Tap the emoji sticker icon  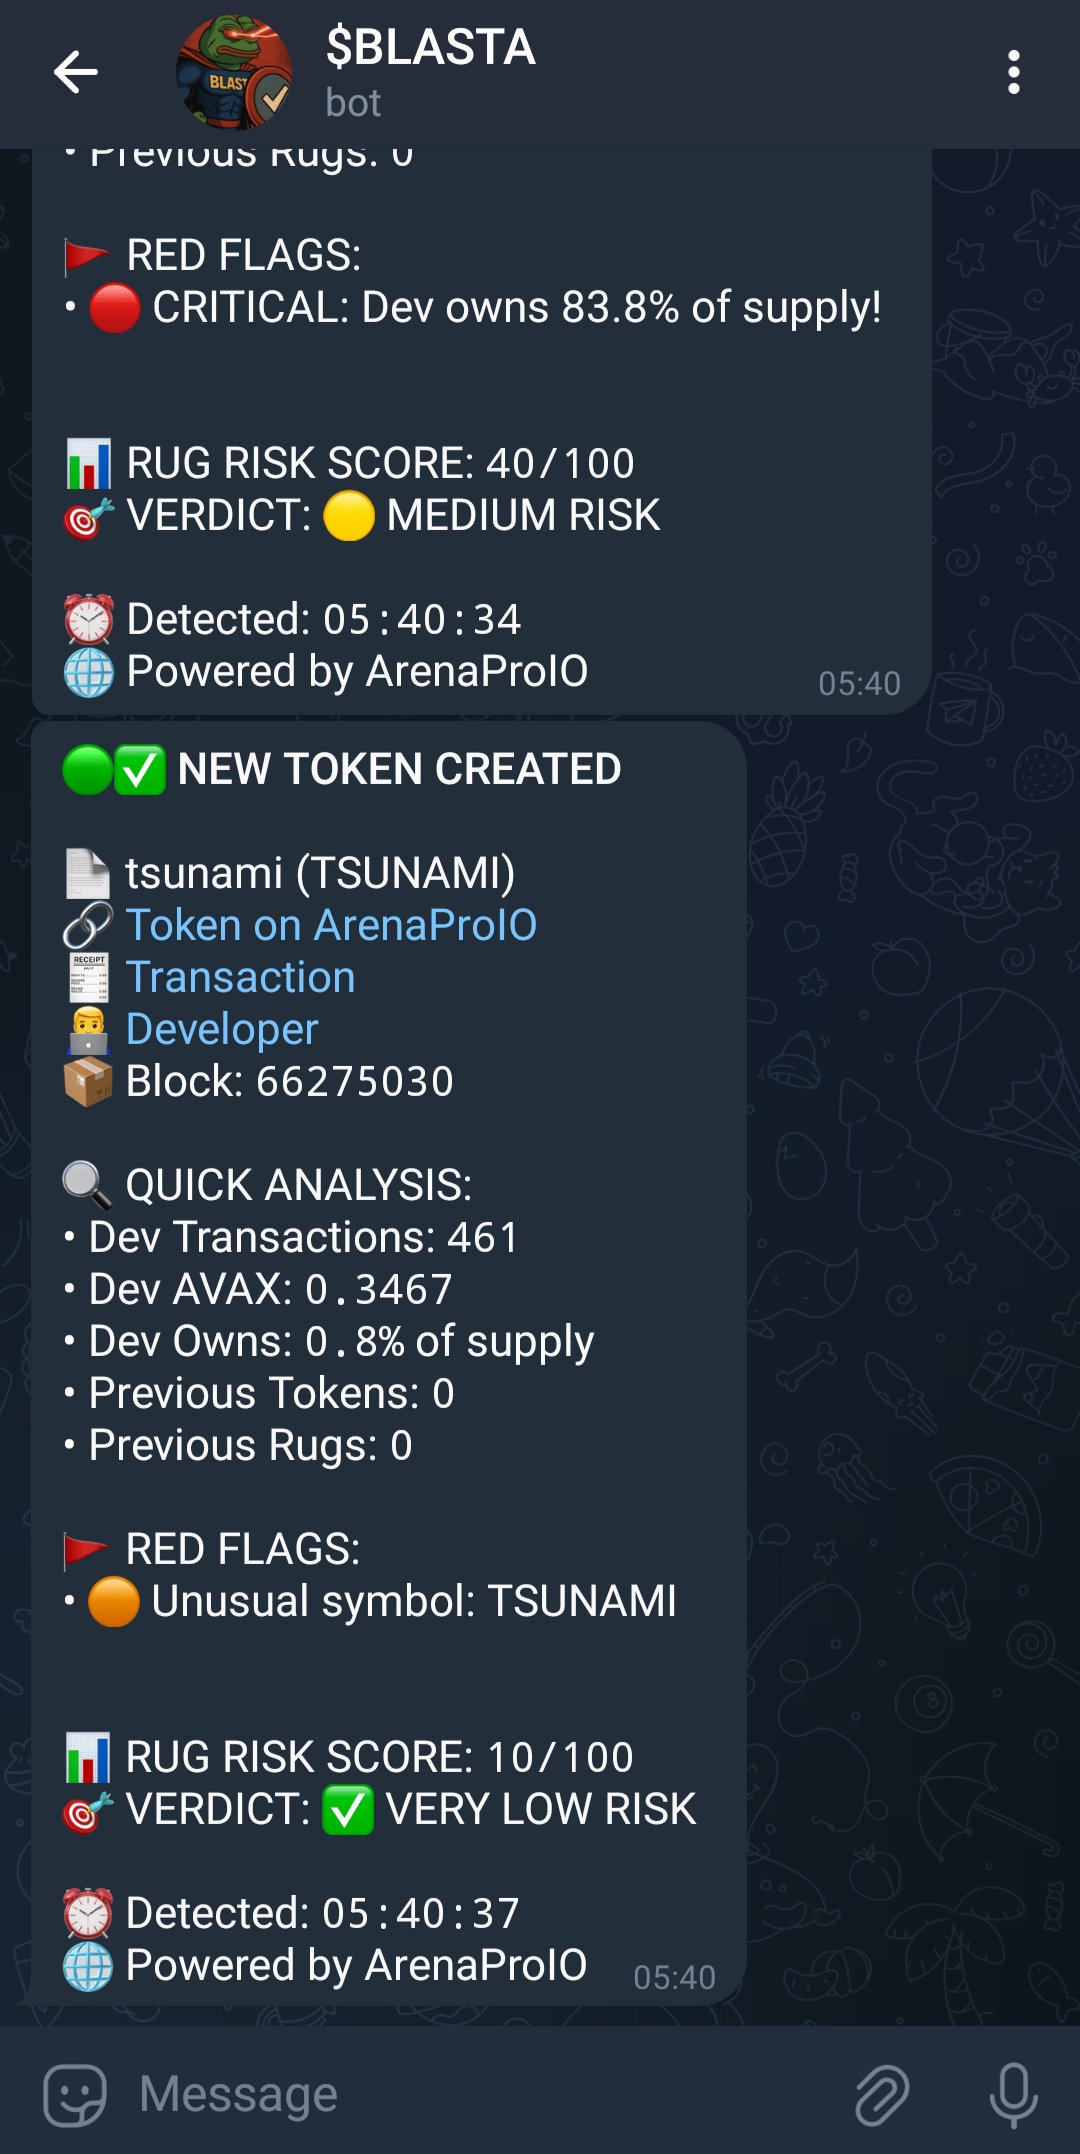(75, 2094)
